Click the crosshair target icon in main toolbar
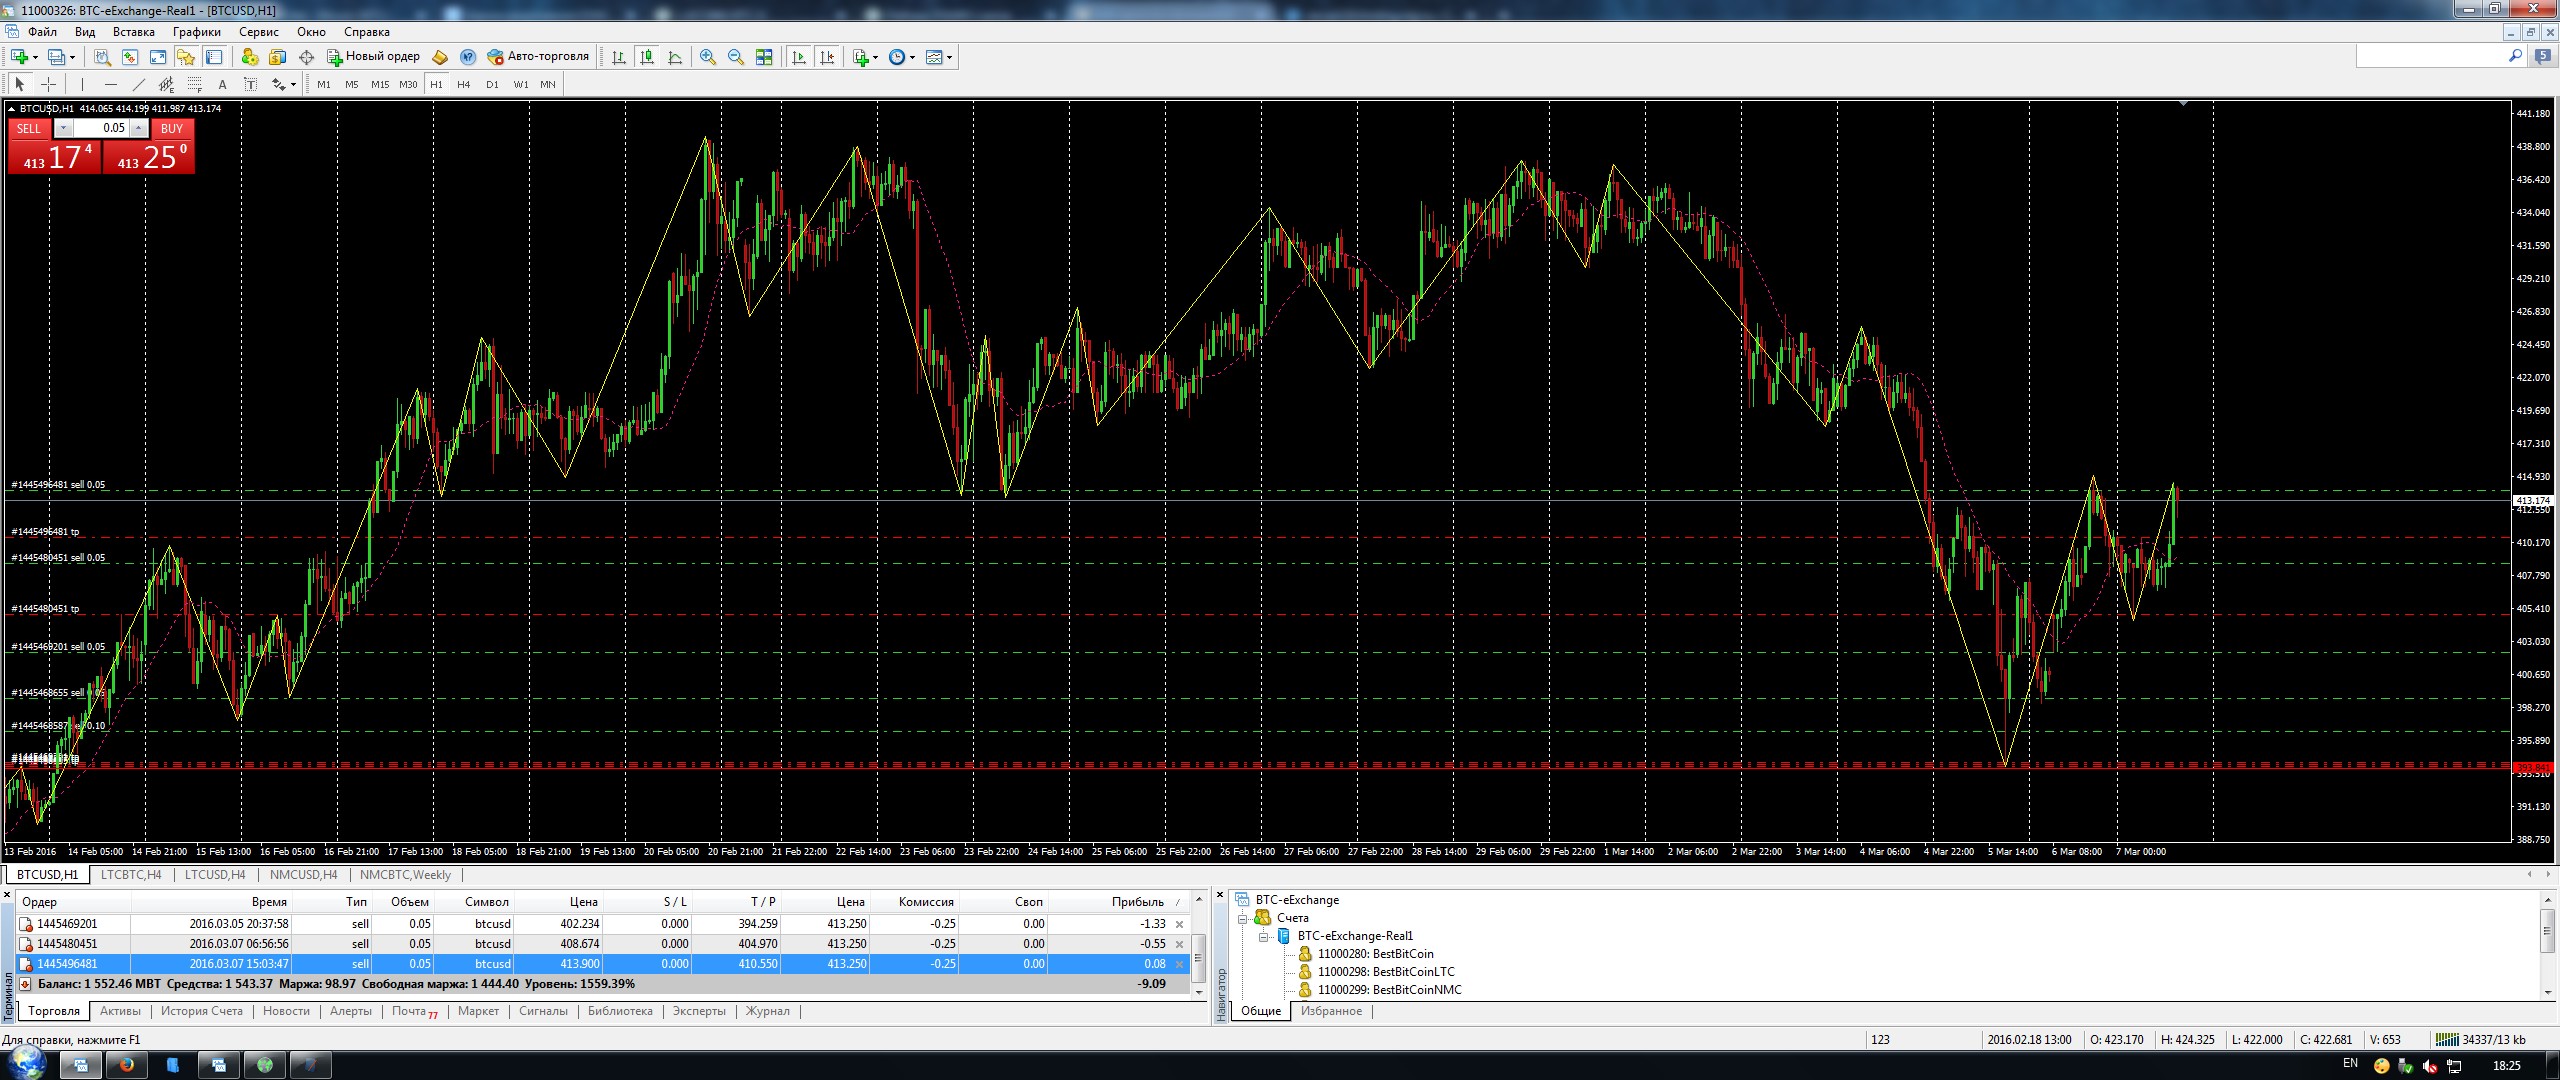Viewport: 2560px width, 1080px height. (x=306, y=57)
